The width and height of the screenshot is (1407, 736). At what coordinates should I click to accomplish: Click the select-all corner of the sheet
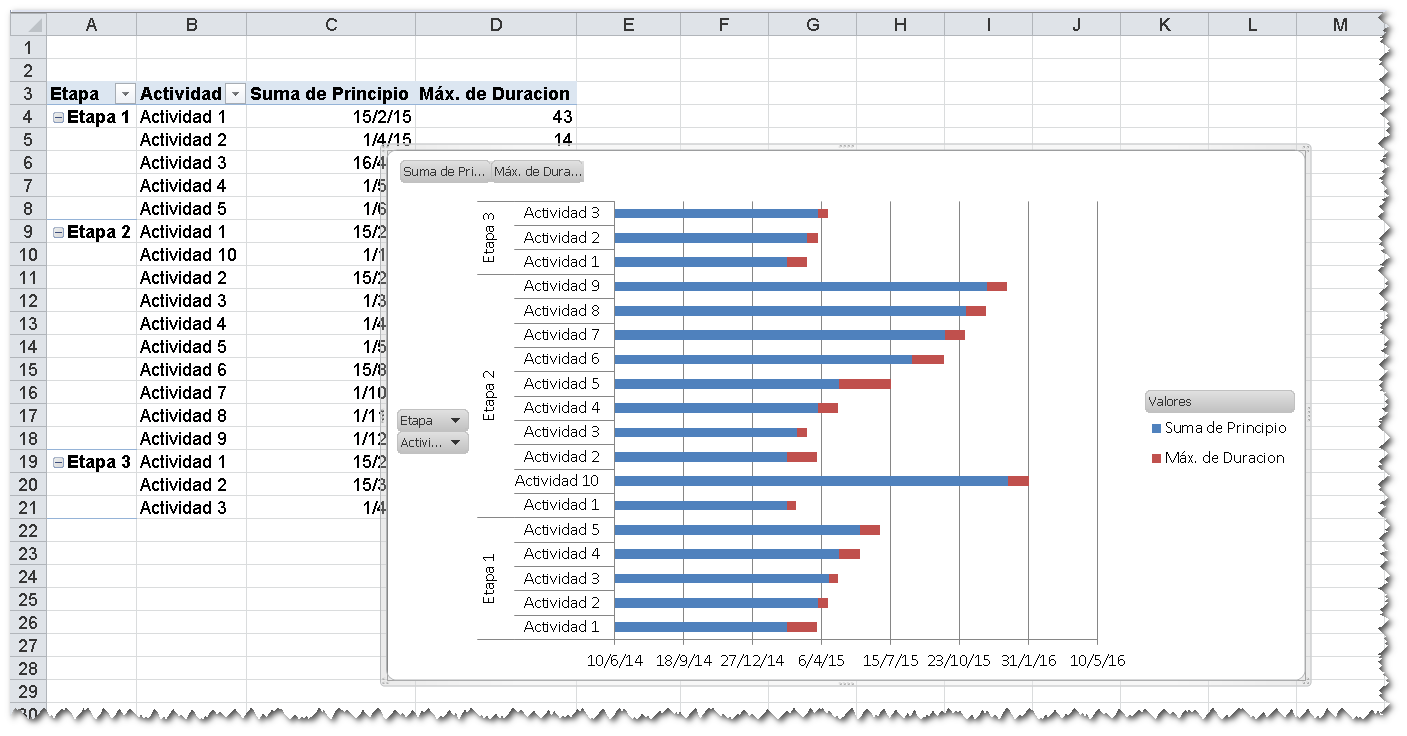click(28, 25)
